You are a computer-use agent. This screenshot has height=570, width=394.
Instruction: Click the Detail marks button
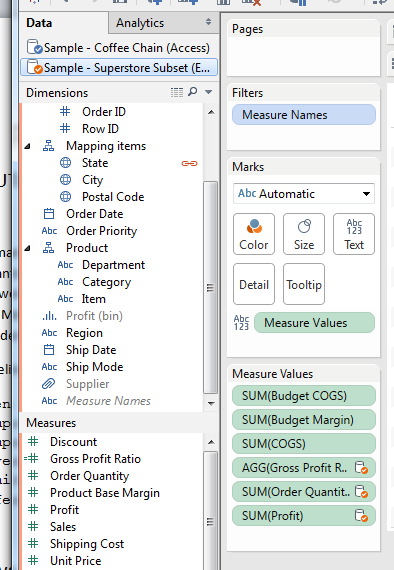click(254, 284)
